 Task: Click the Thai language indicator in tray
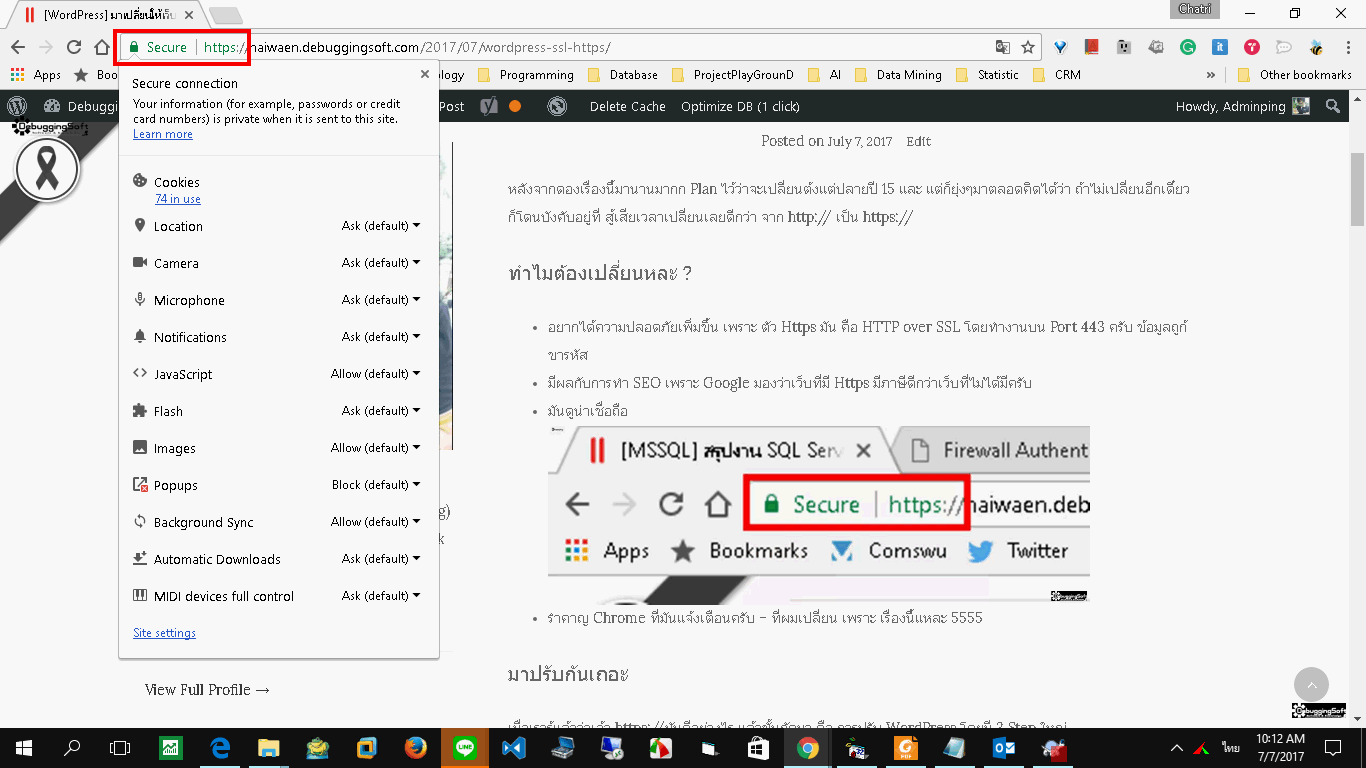pyautogui.click(x=1230, y=748)
